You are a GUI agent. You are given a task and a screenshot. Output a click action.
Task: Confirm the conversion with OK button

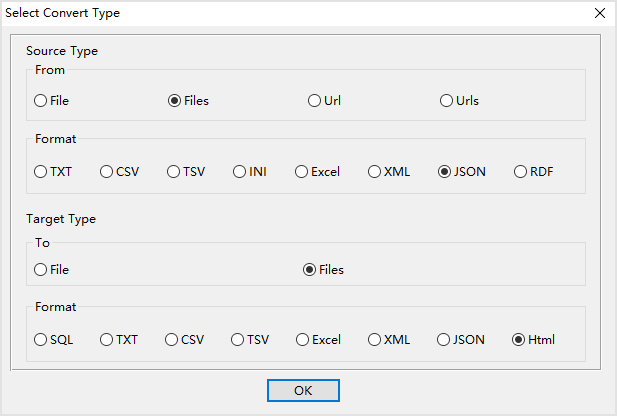303,390
